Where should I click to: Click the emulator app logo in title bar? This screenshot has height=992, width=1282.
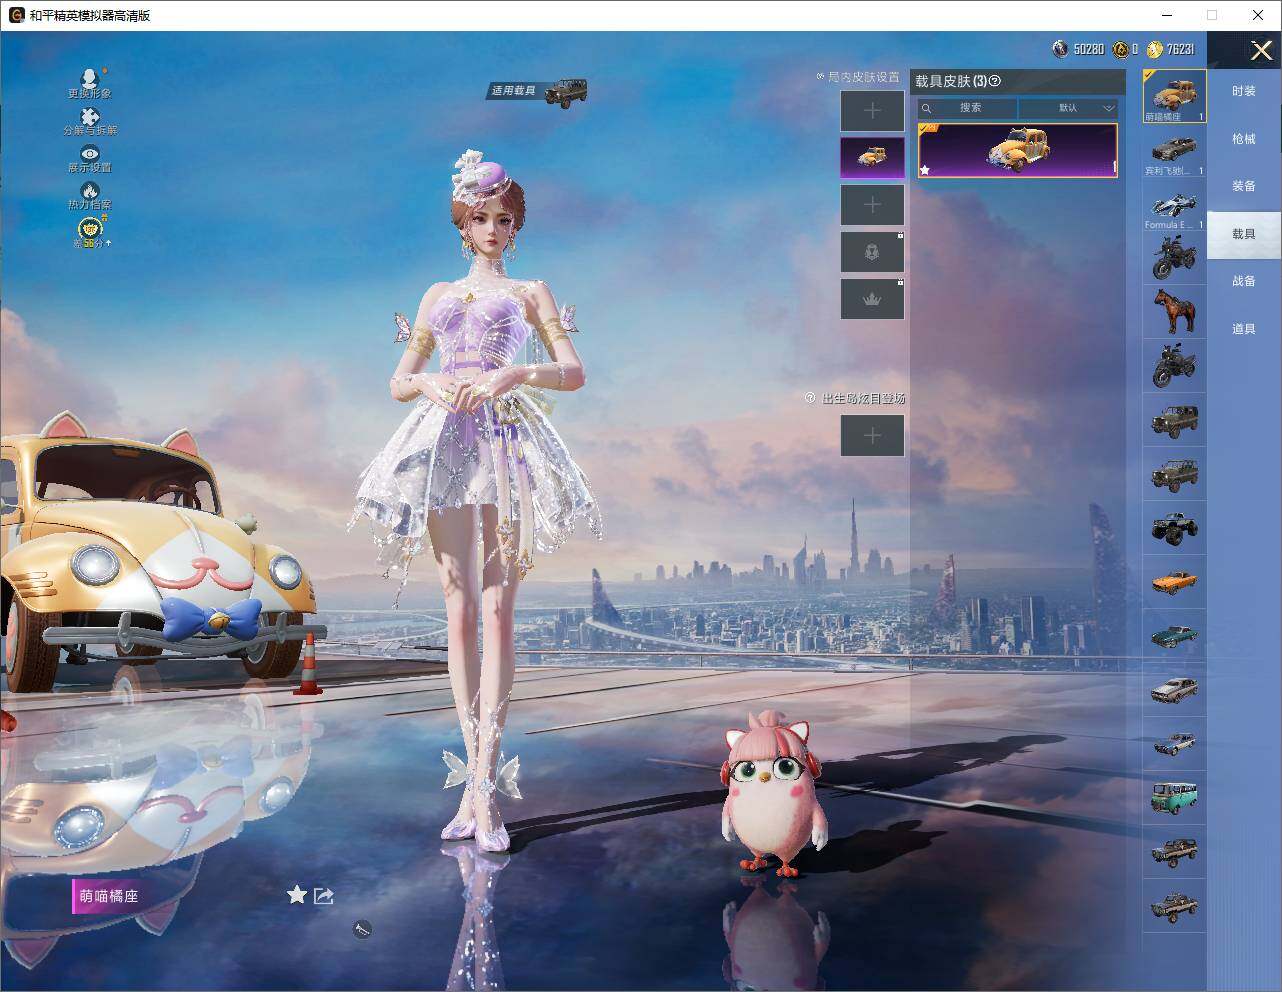pyautogui.click(x=16, y=15)
